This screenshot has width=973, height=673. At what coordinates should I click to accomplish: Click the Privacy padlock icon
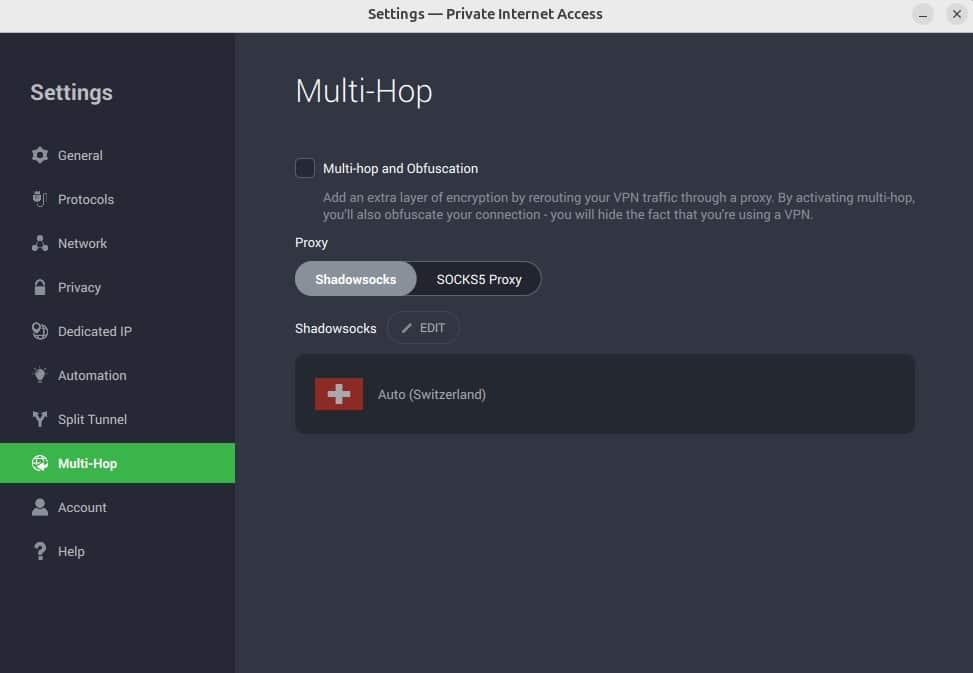coord(40,287)
